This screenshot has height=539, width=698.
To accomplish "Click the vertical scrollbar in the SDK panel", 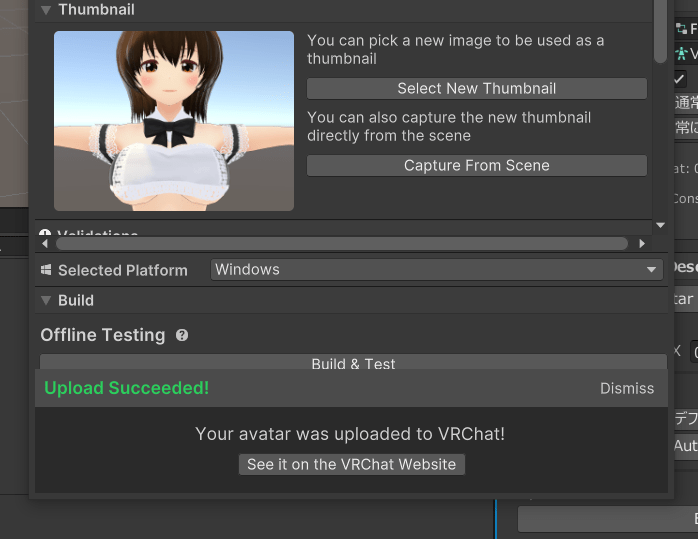I will (660, 30).
